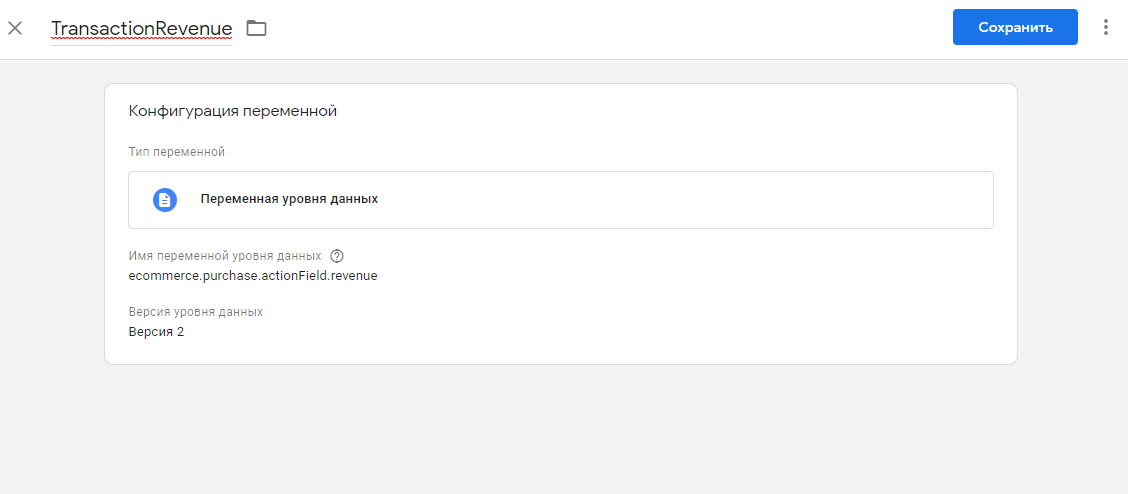Click the blue data layer variable icon
This screenshot has width=1128, height=494.
(165, 199)
